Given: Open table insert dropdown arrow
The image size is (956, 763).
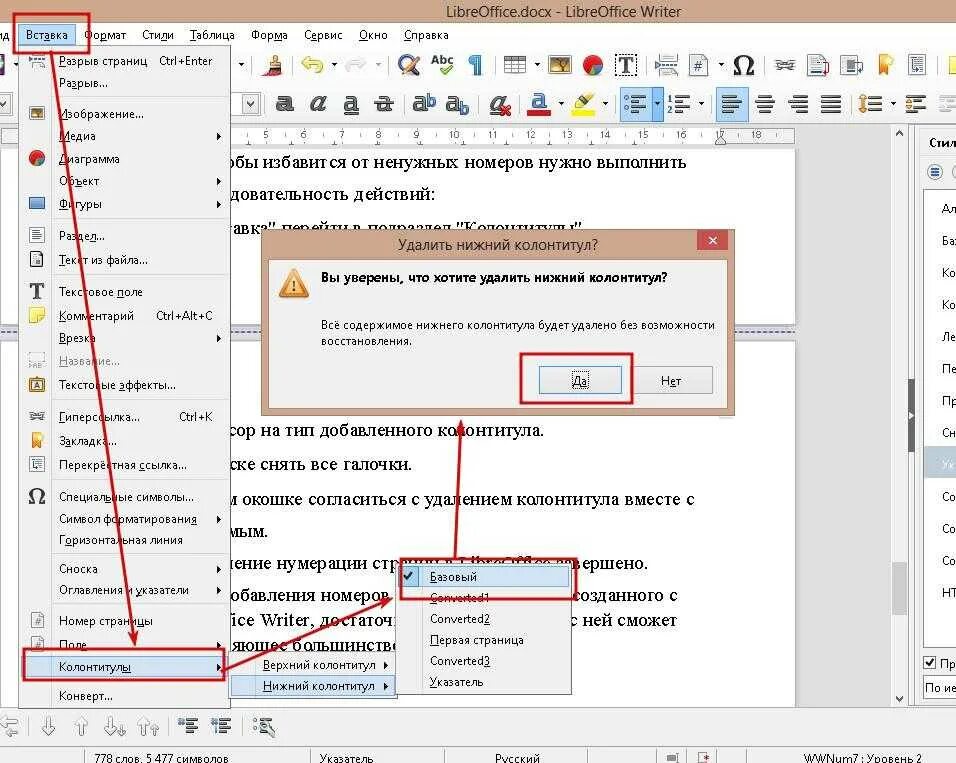Looking at the screenshot, I should click(537, 65).
